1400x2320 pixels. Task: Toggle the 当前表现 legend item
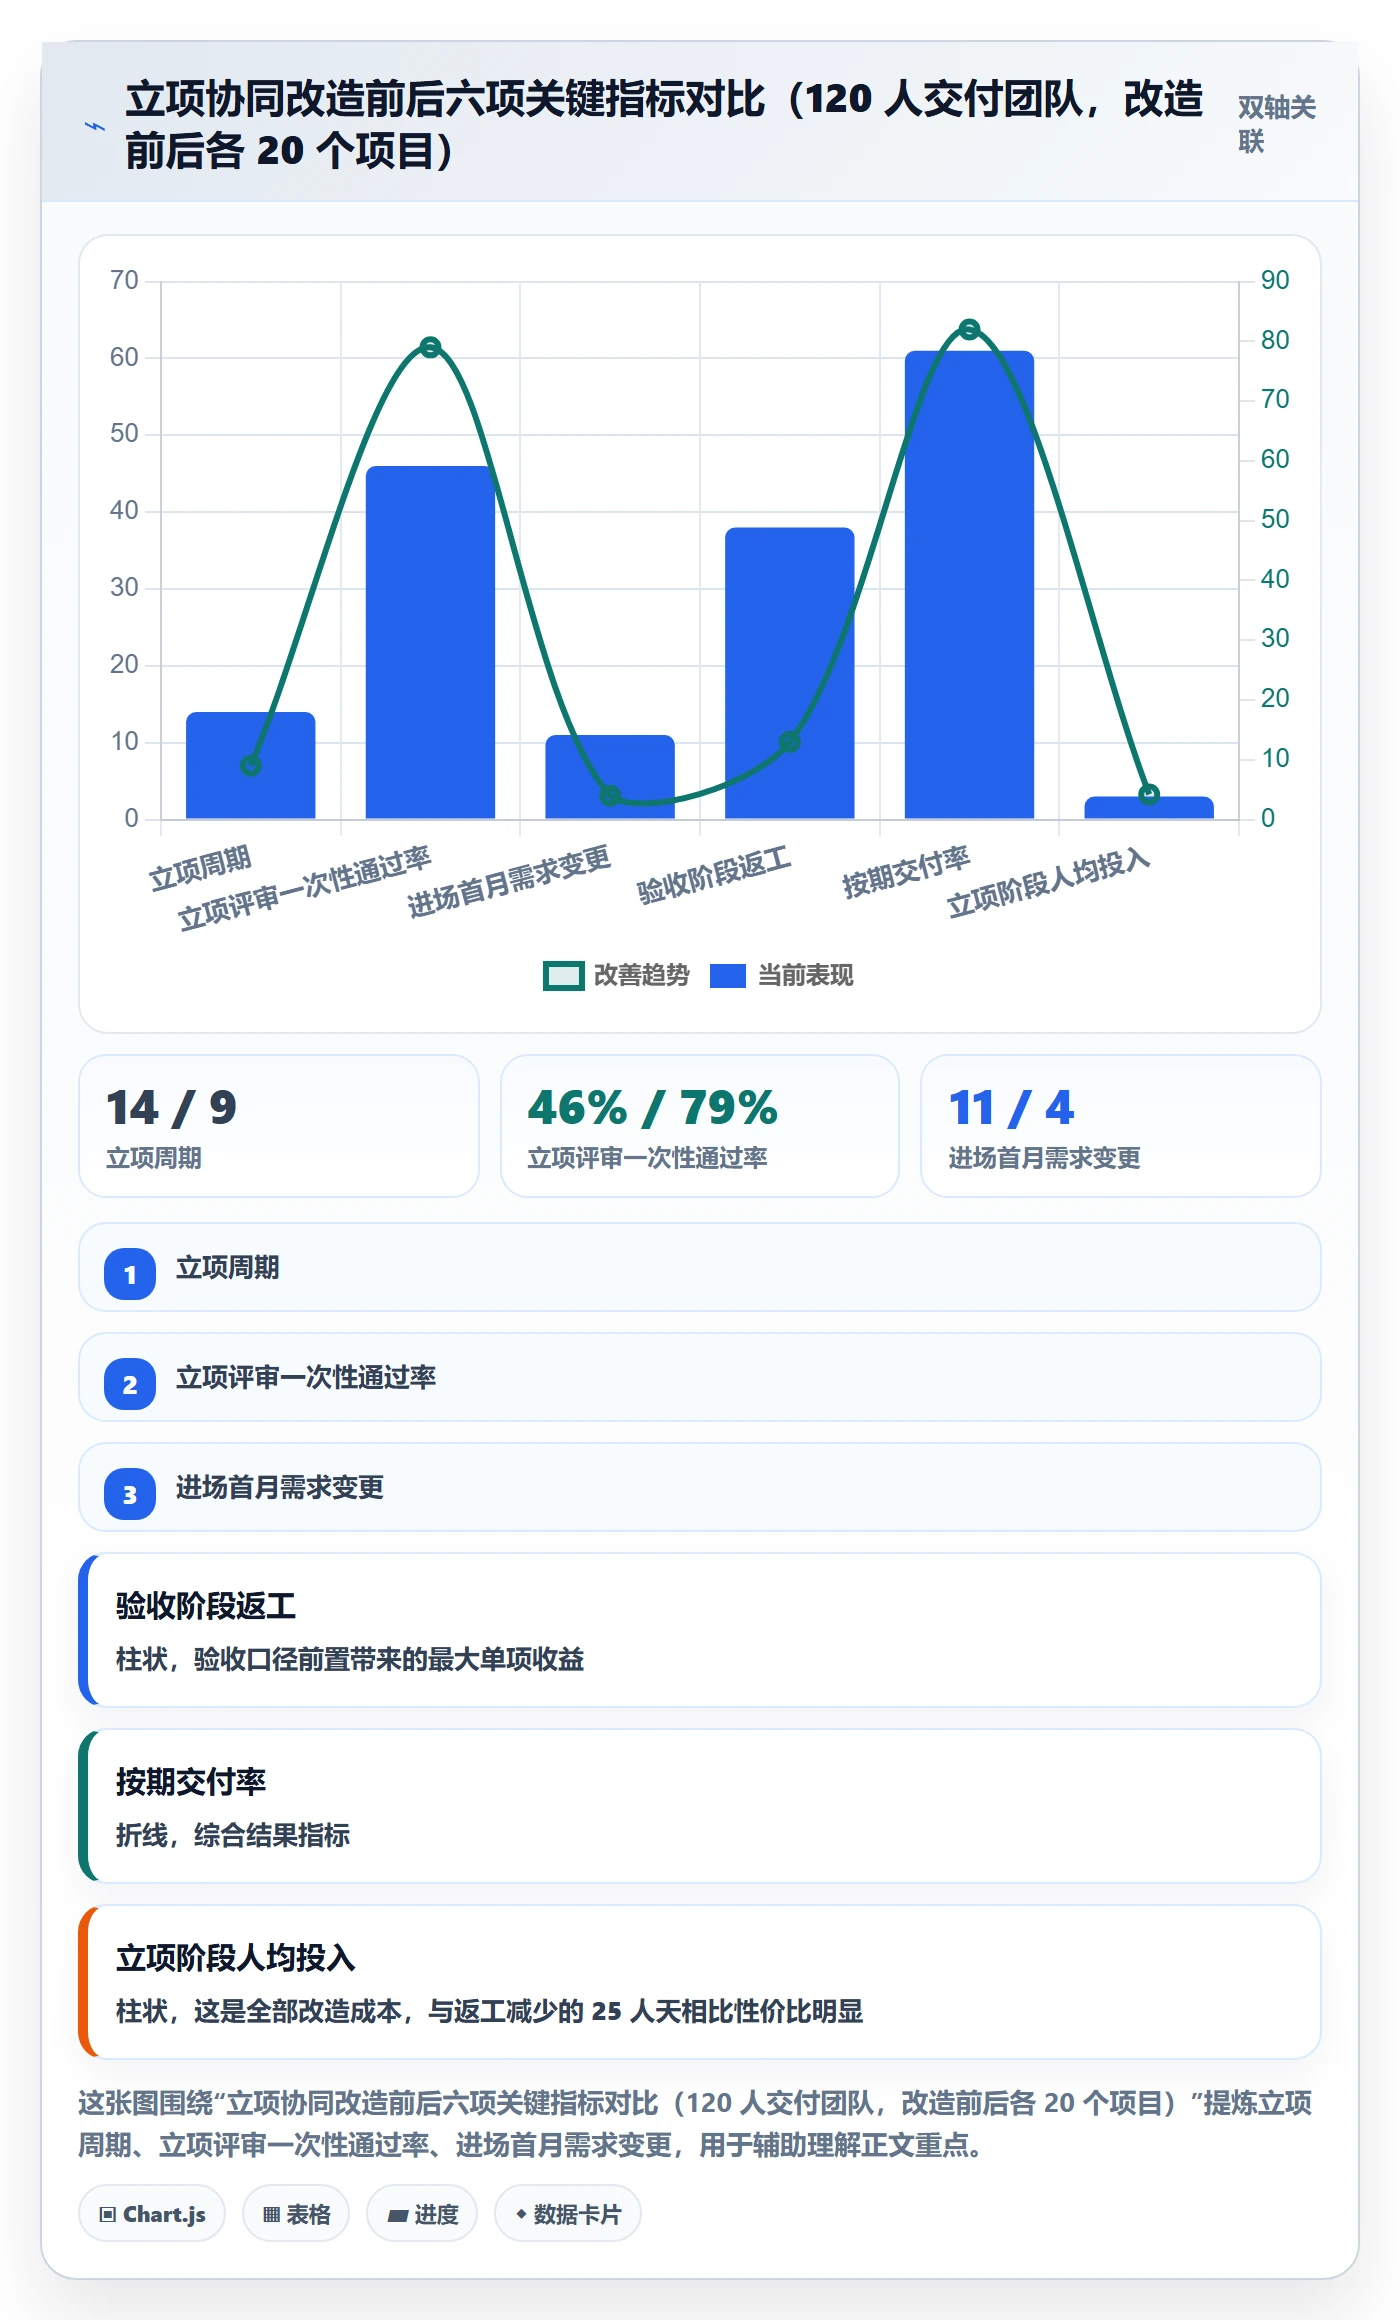781,975
